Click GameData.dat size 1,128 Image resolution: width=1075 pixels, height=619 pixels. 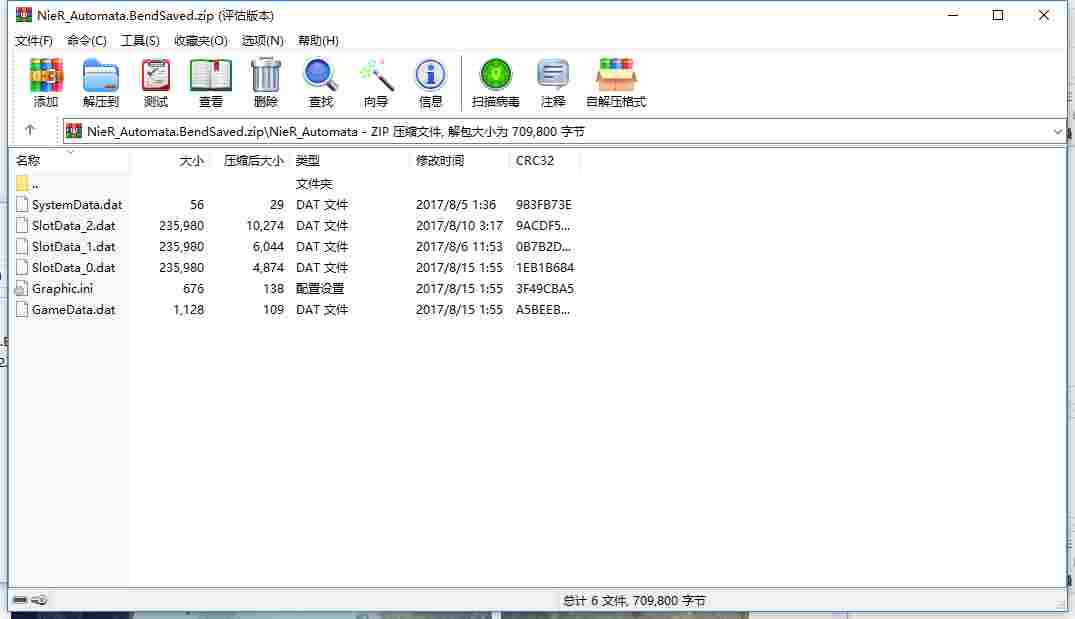pos(189,309)
